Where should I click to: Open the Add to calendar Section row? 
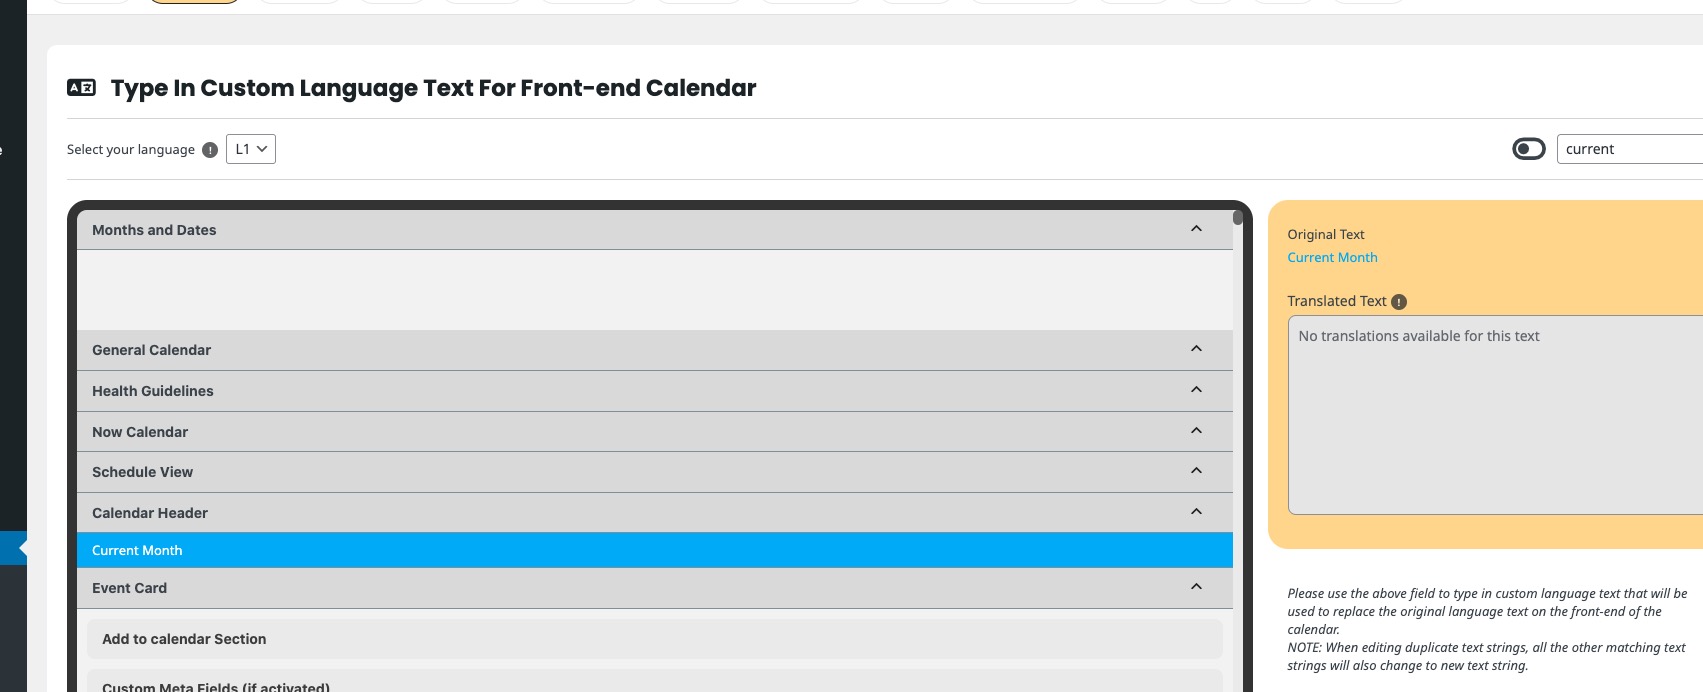point(655,639)
